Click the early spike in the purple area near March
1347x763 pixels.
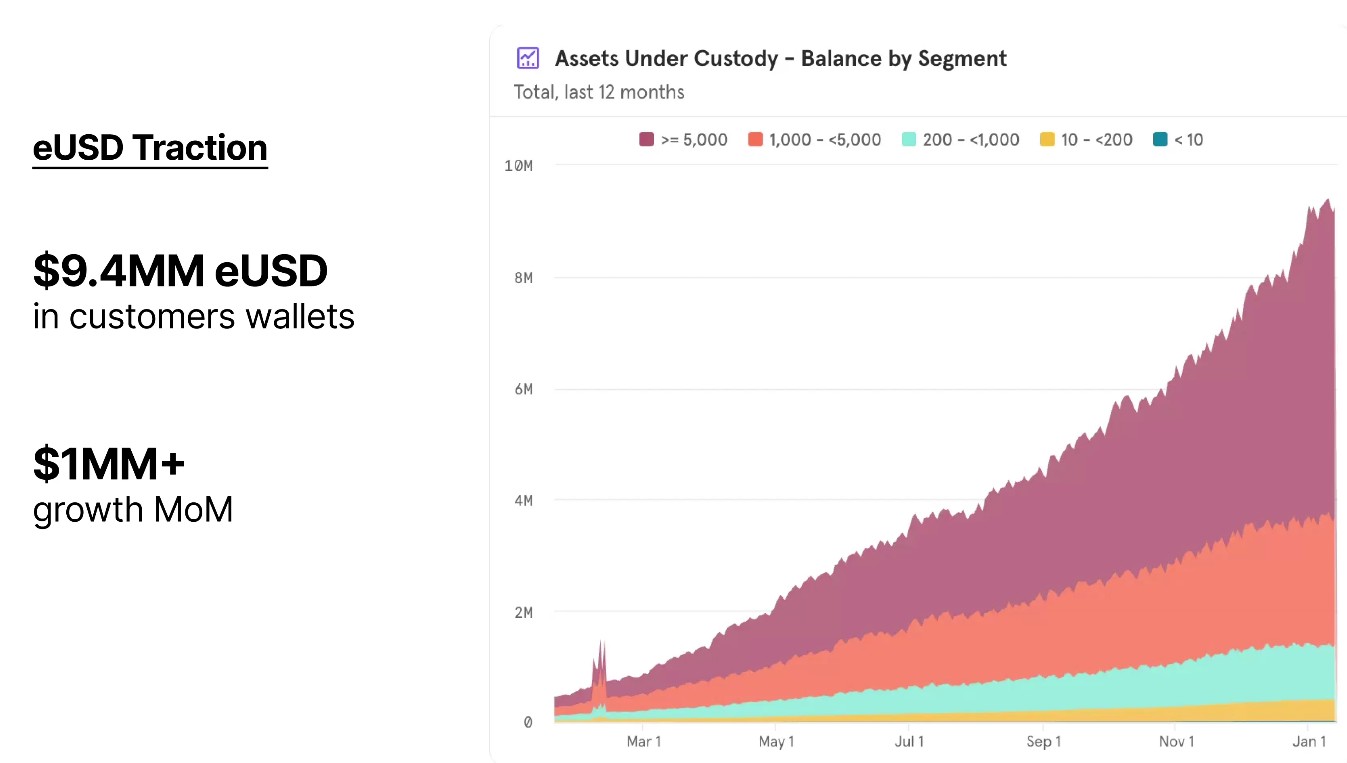pyautogui.click(x=602, y=660)
